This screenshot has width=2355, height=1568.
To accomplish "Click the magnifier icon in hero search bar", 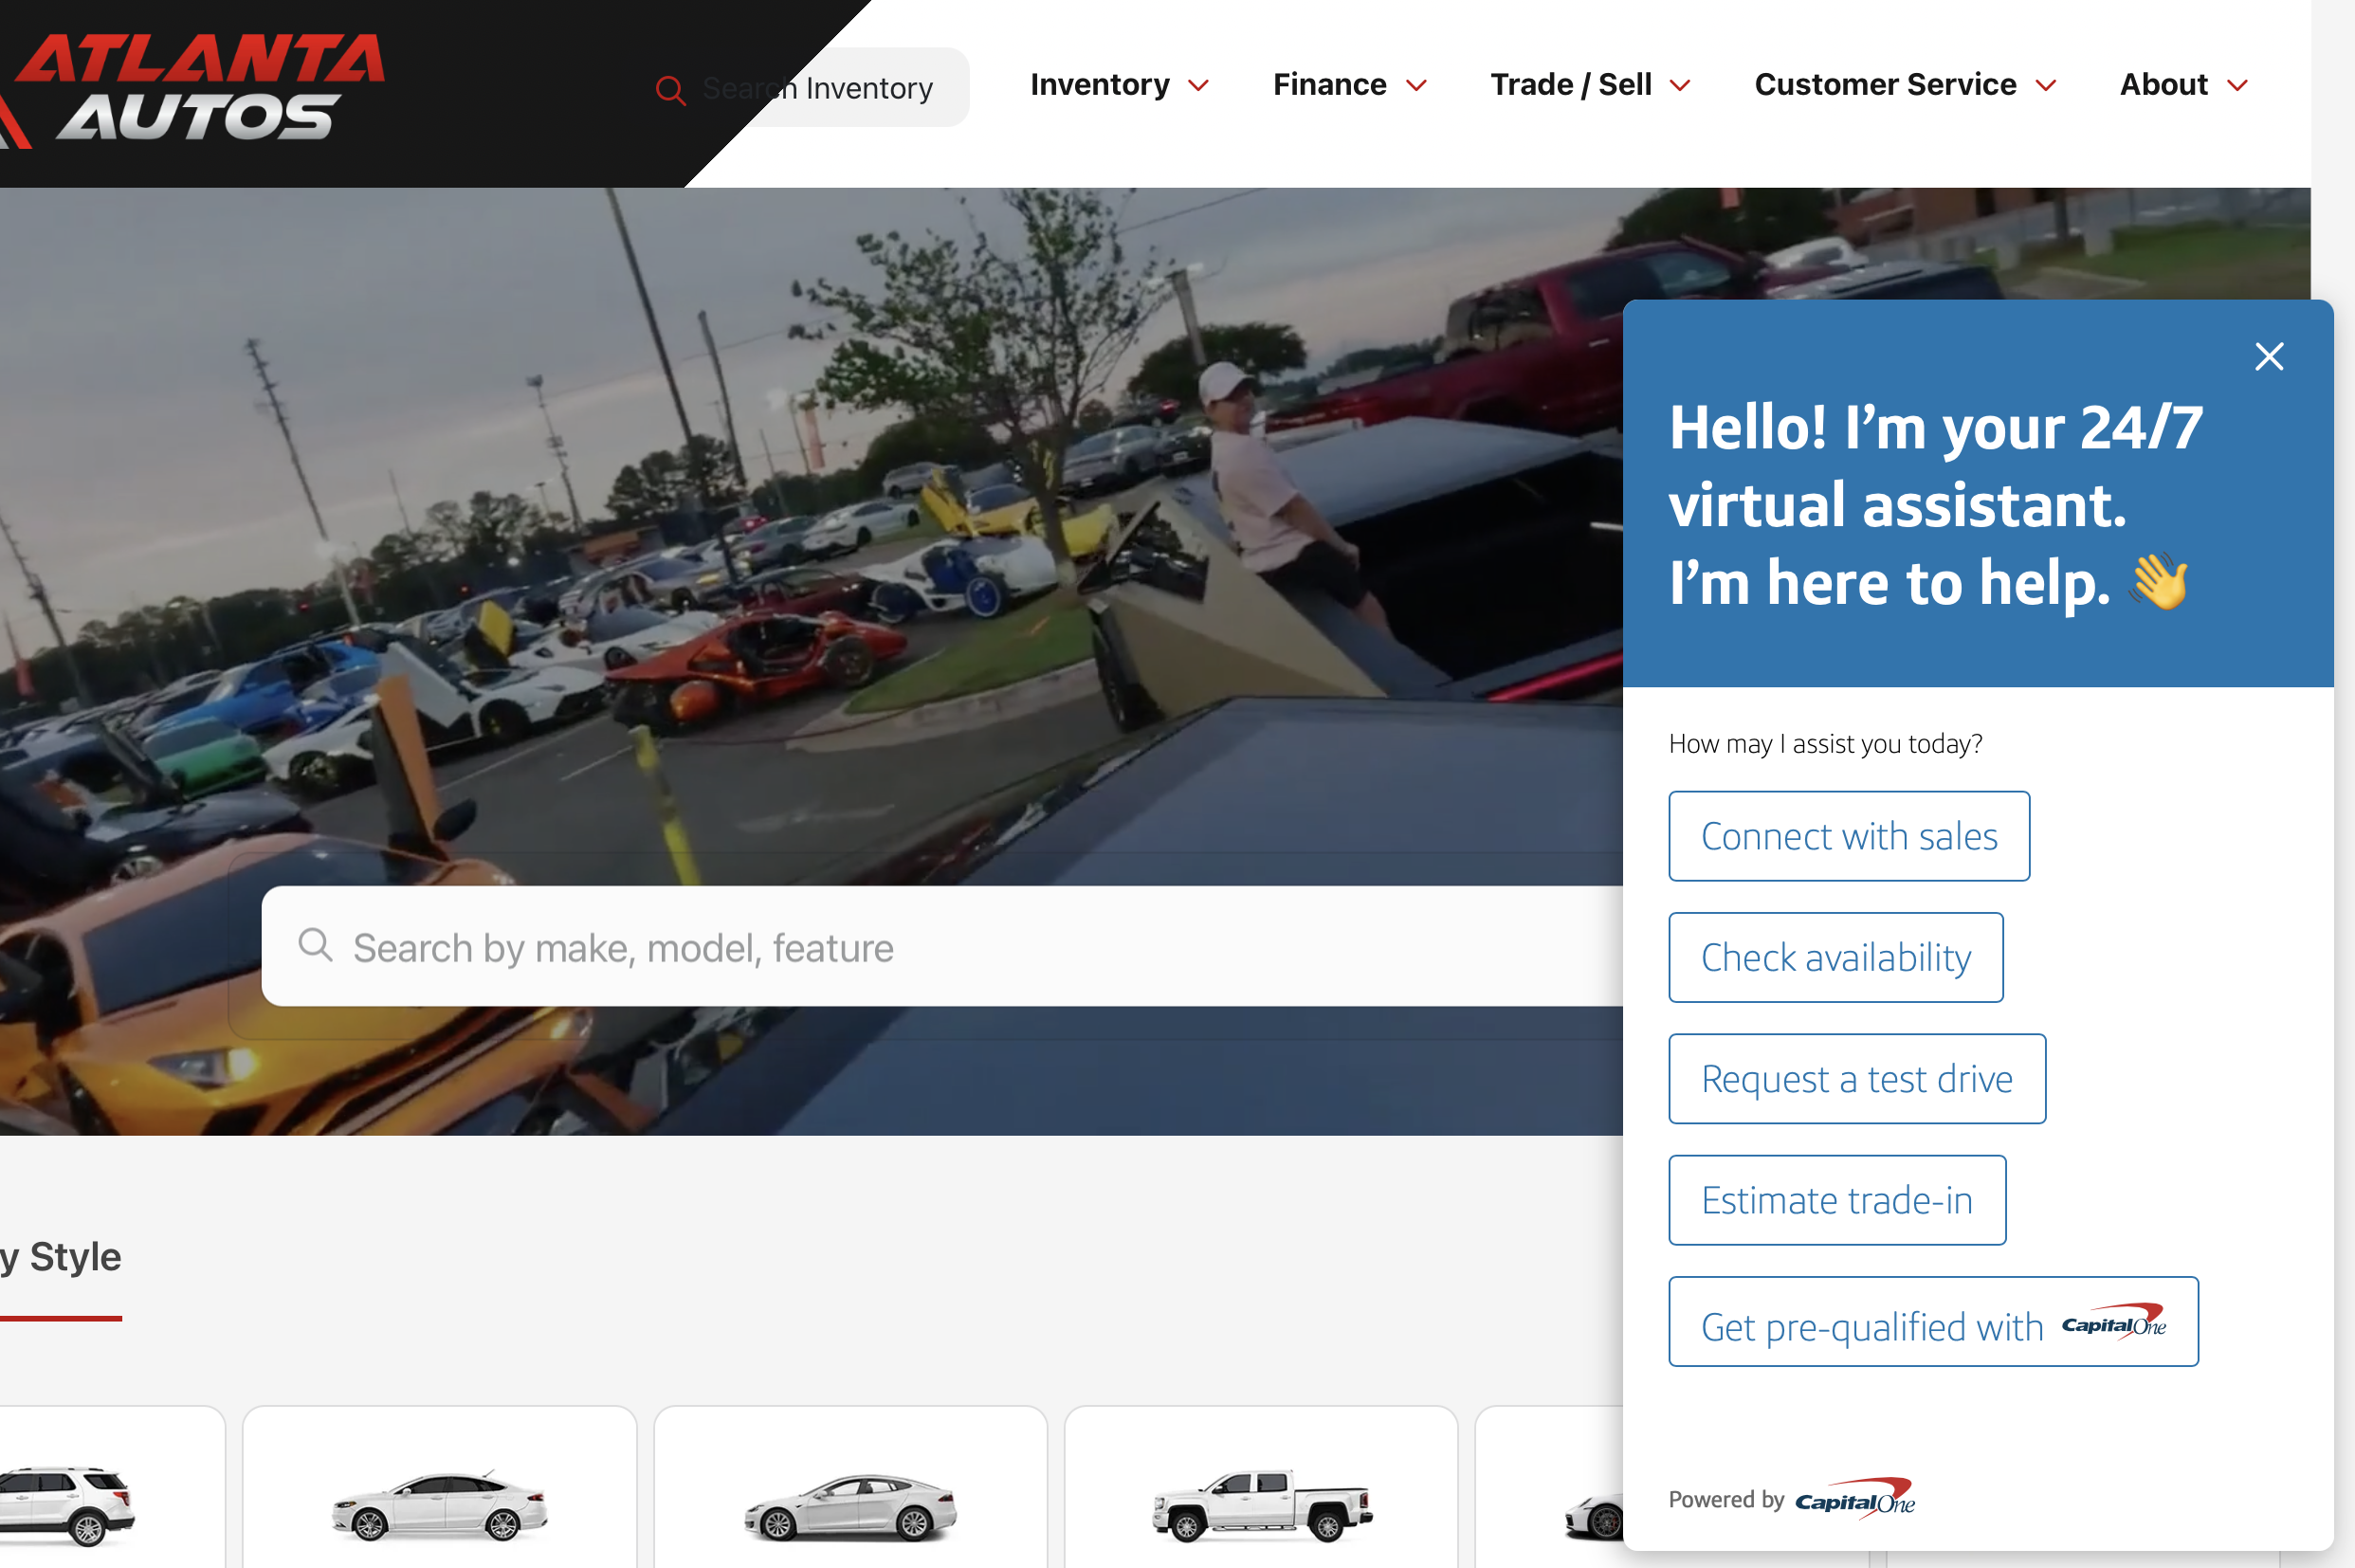I will [x=315, y=944].
